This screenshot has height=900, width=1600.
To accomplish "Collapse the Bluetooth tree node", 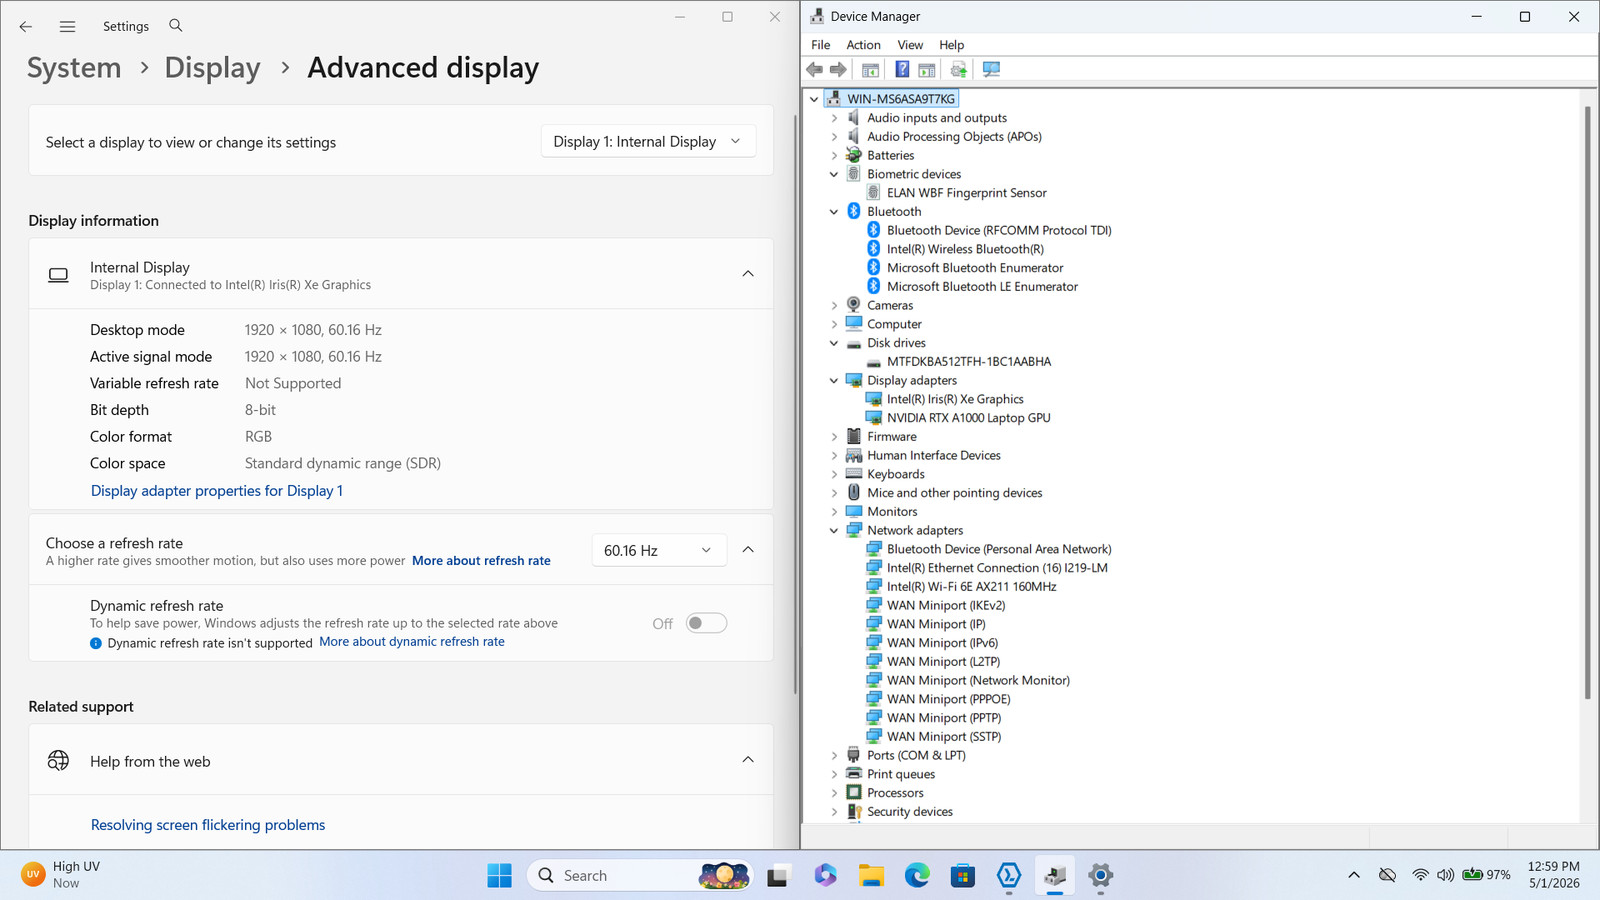I will coord(834,212).
